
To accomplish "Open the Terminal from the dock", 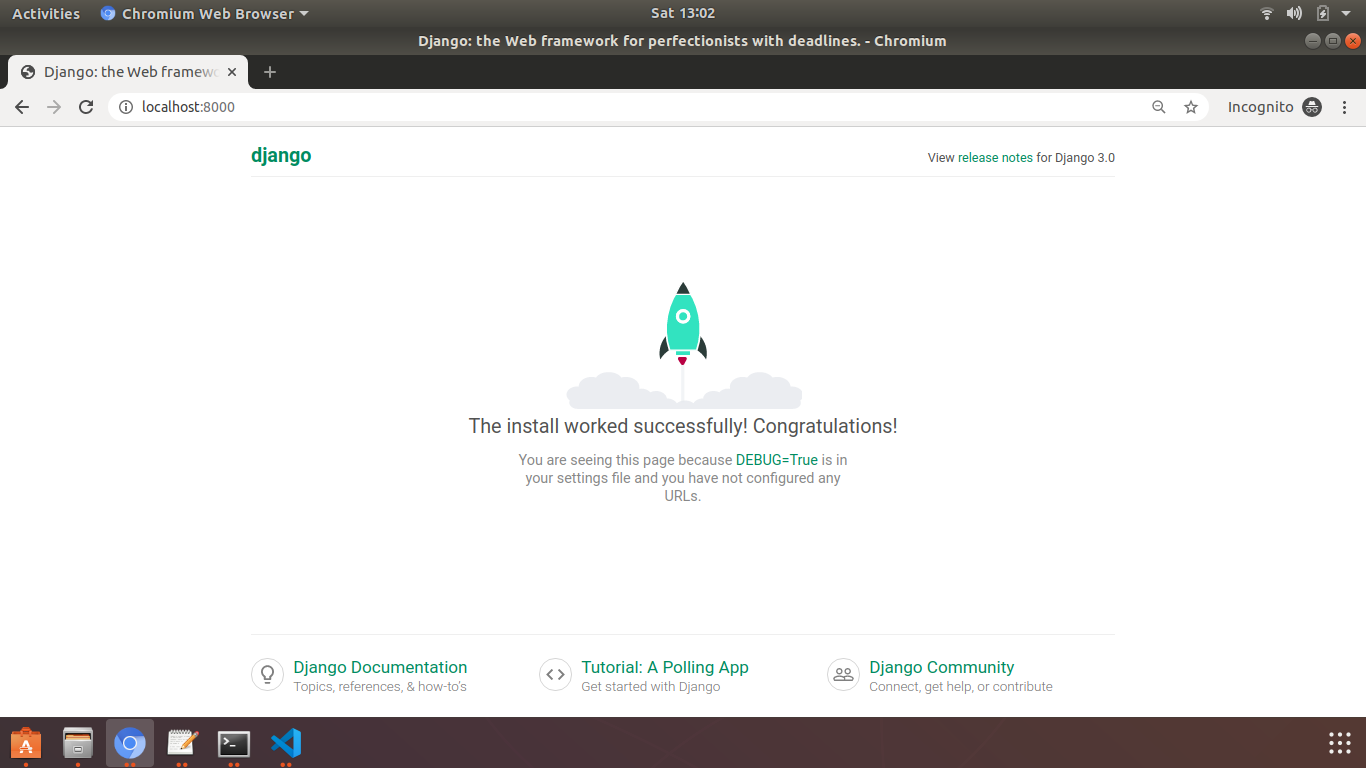I will 234,743.
